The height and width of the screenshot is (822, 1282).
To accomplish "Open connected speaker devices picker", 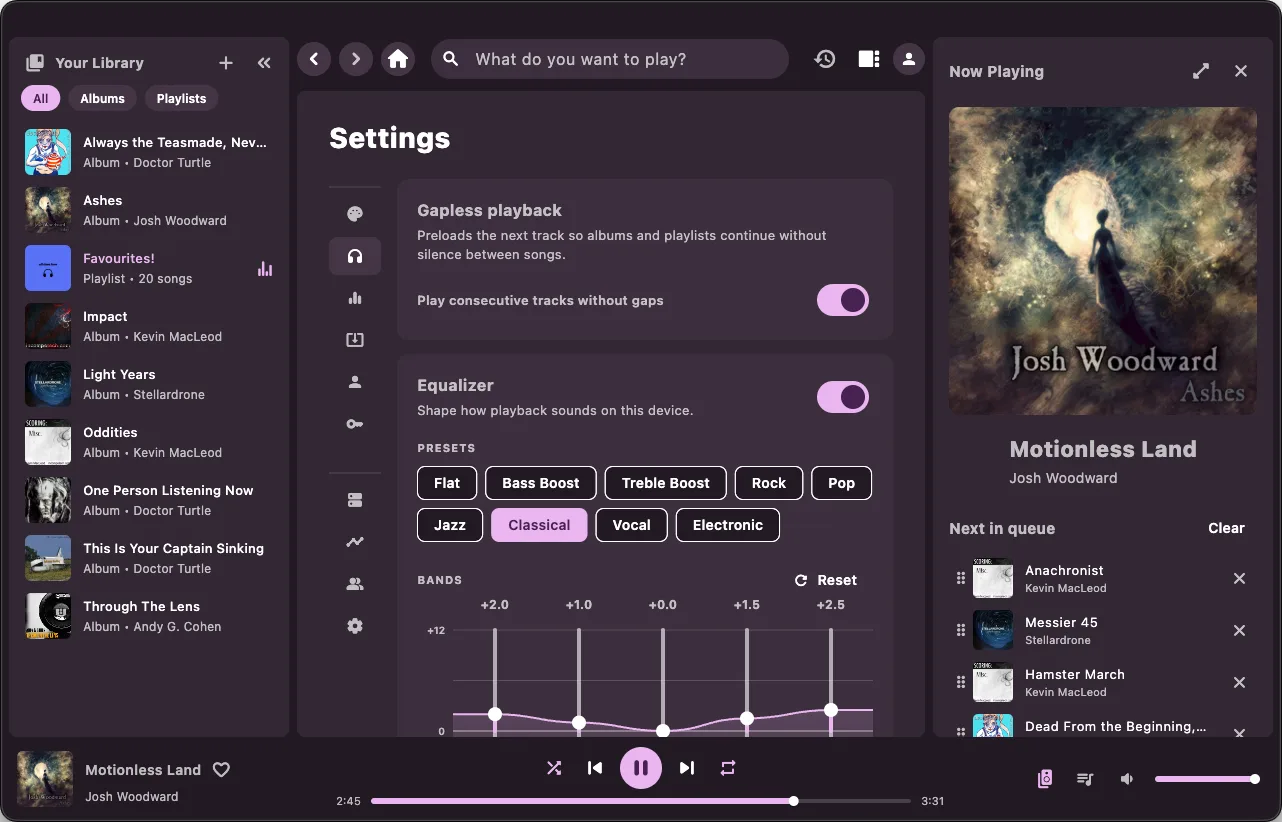I will click(x=1045, y=779).
